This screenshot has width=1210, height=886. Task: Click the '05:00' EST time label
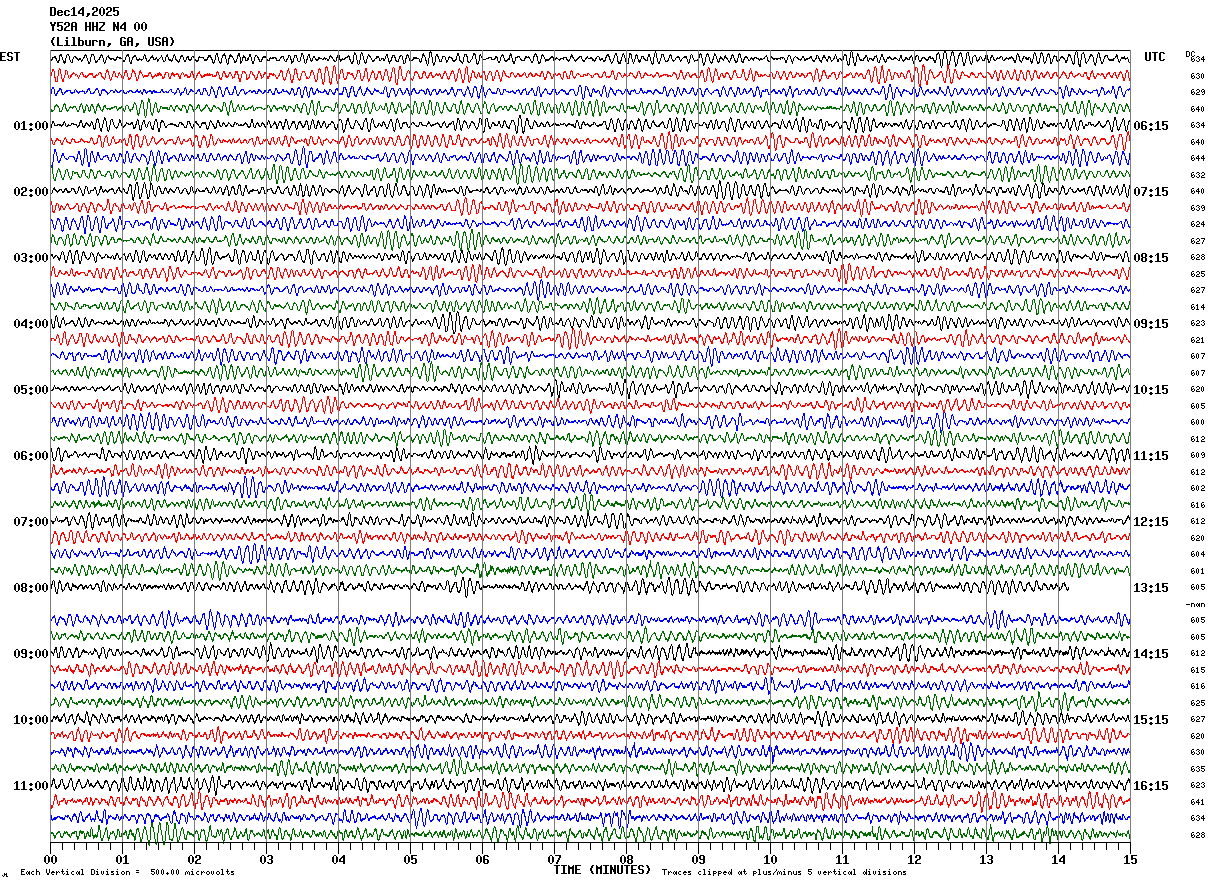click(x=31, y=390)
